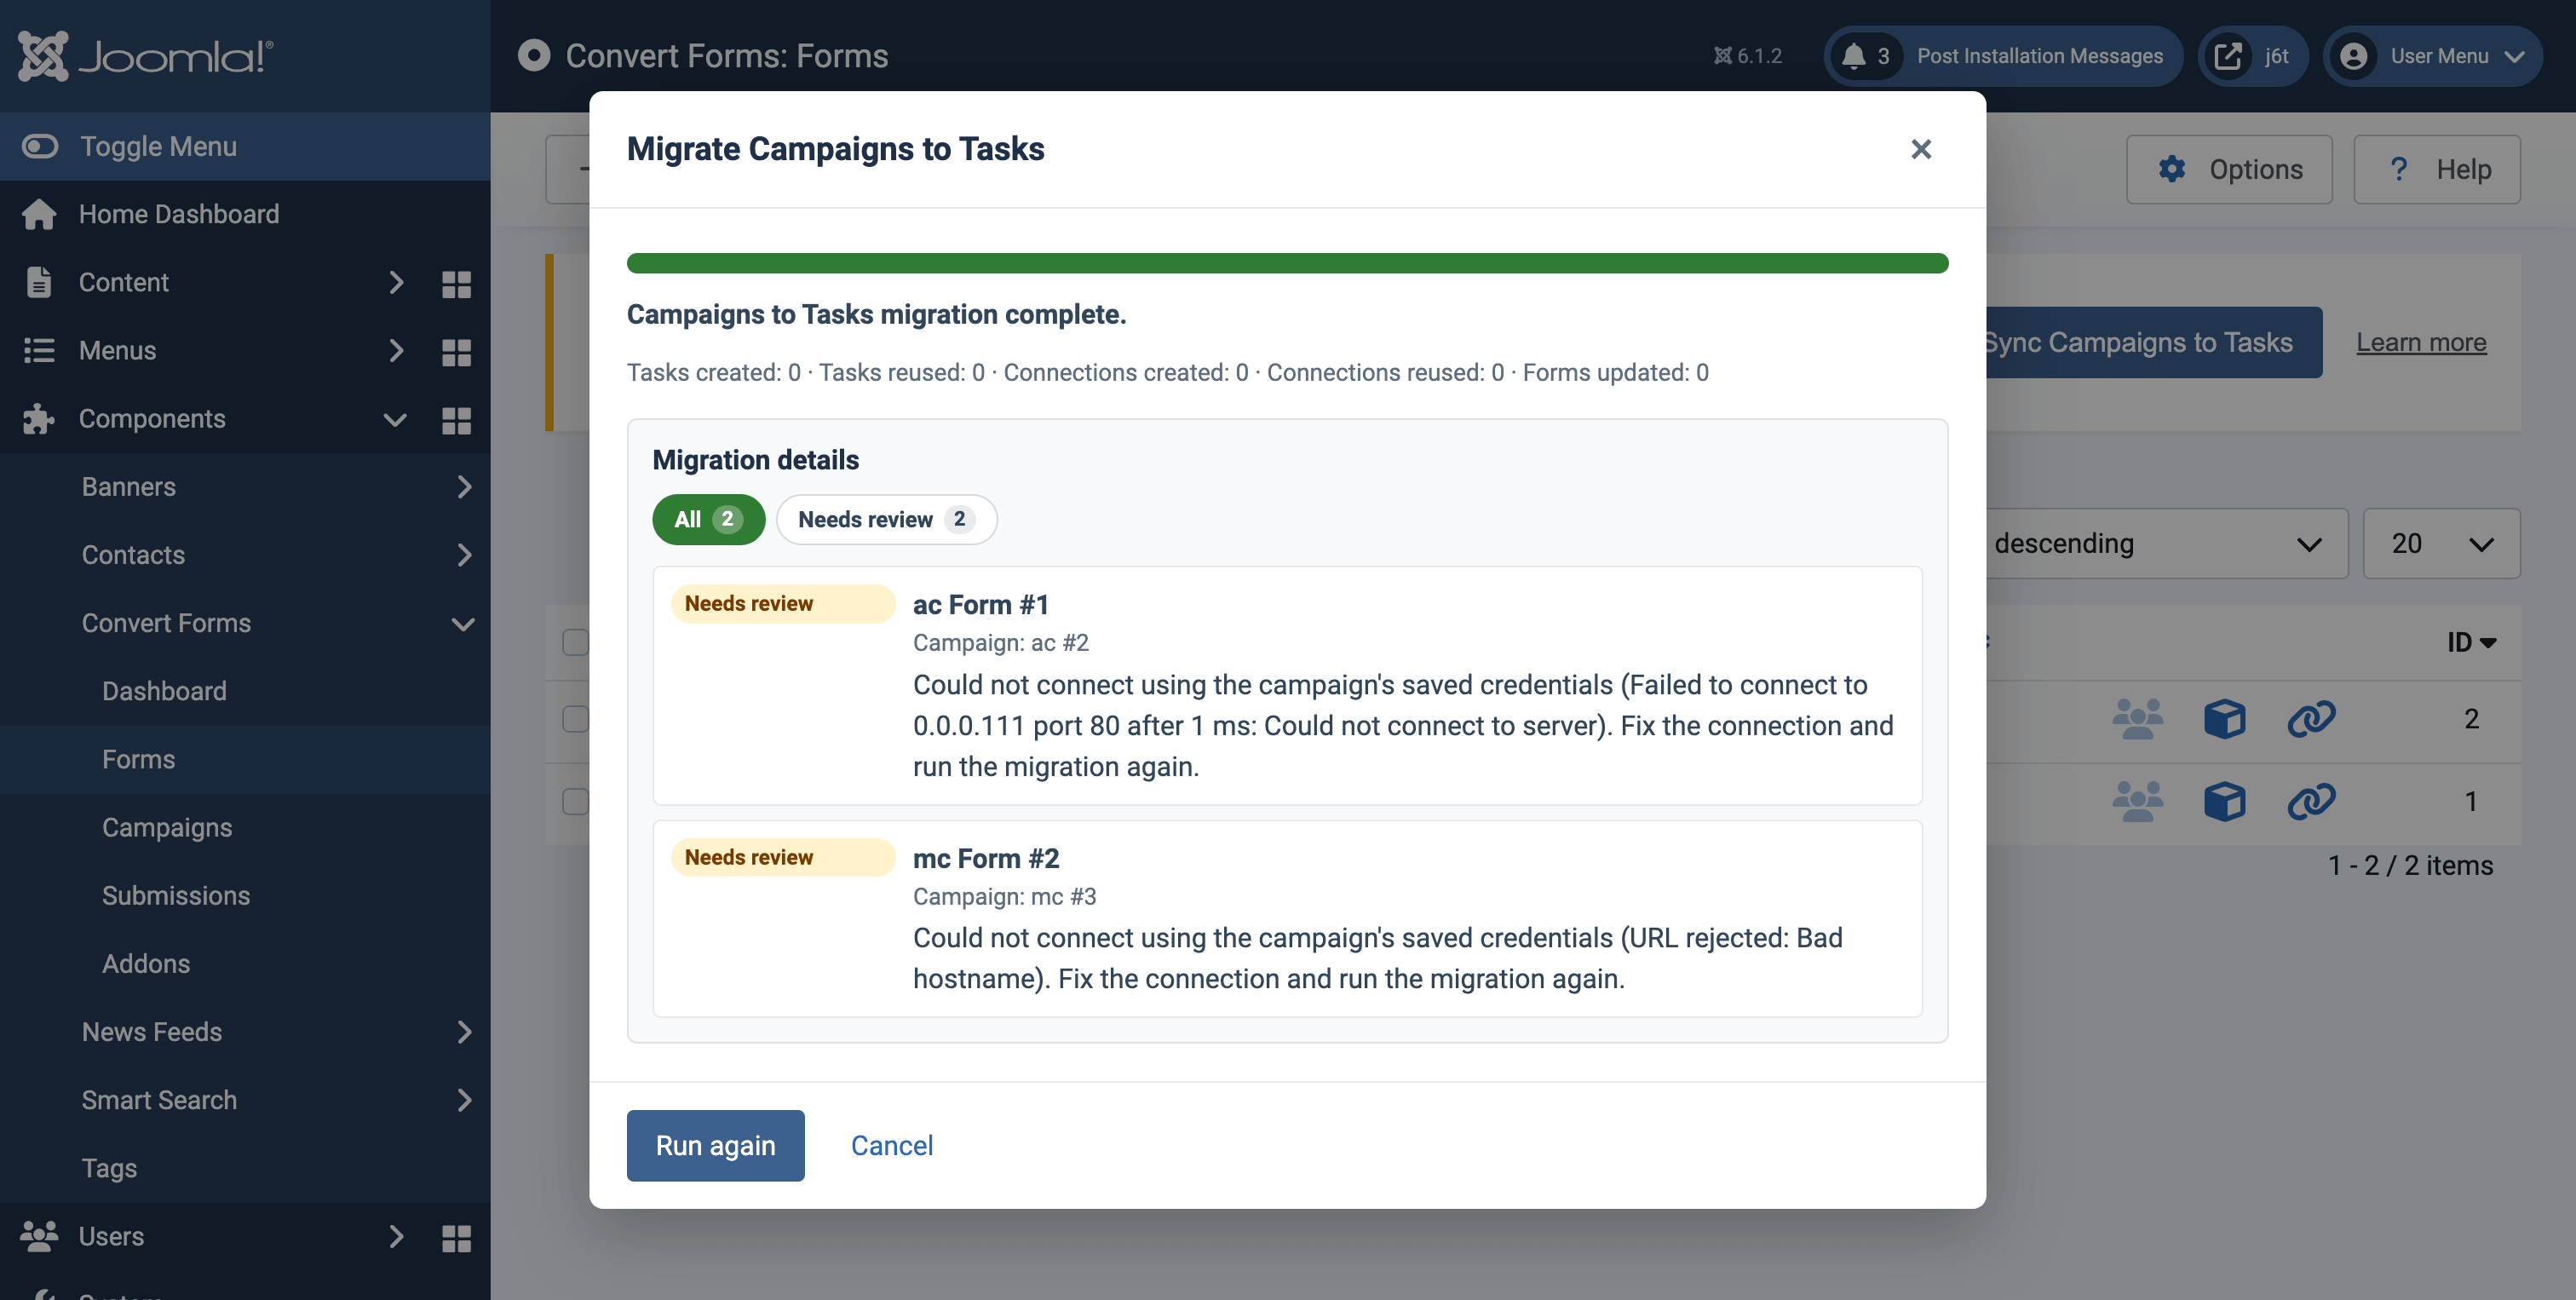The image size is (2576, 1300).
Task: Click the link chain icon in row 2
Action: 2311,718
